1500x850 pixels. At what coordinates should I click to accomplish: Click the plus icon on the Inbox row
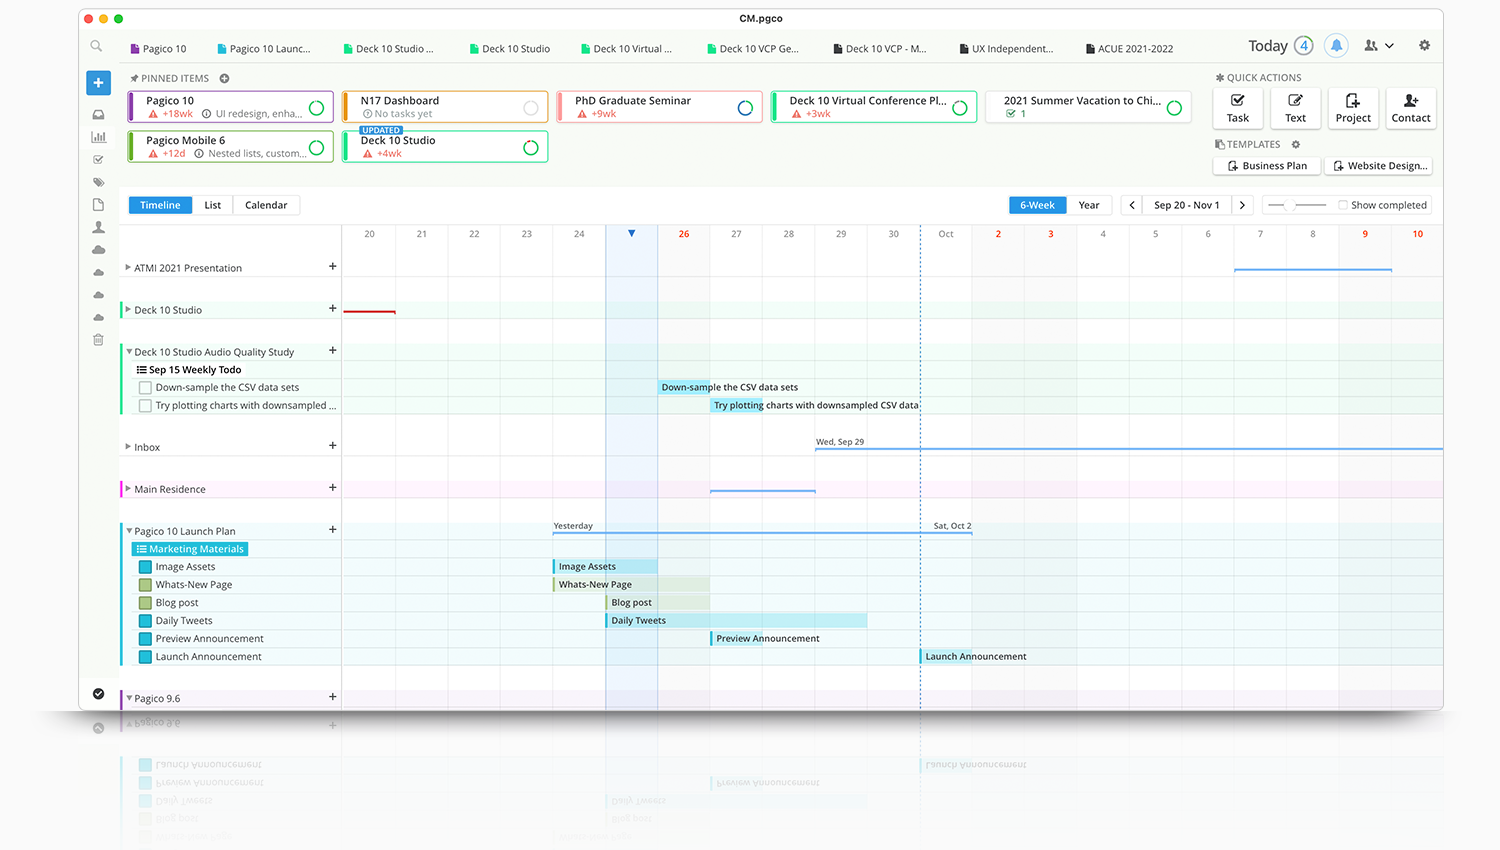click(332, 446)
